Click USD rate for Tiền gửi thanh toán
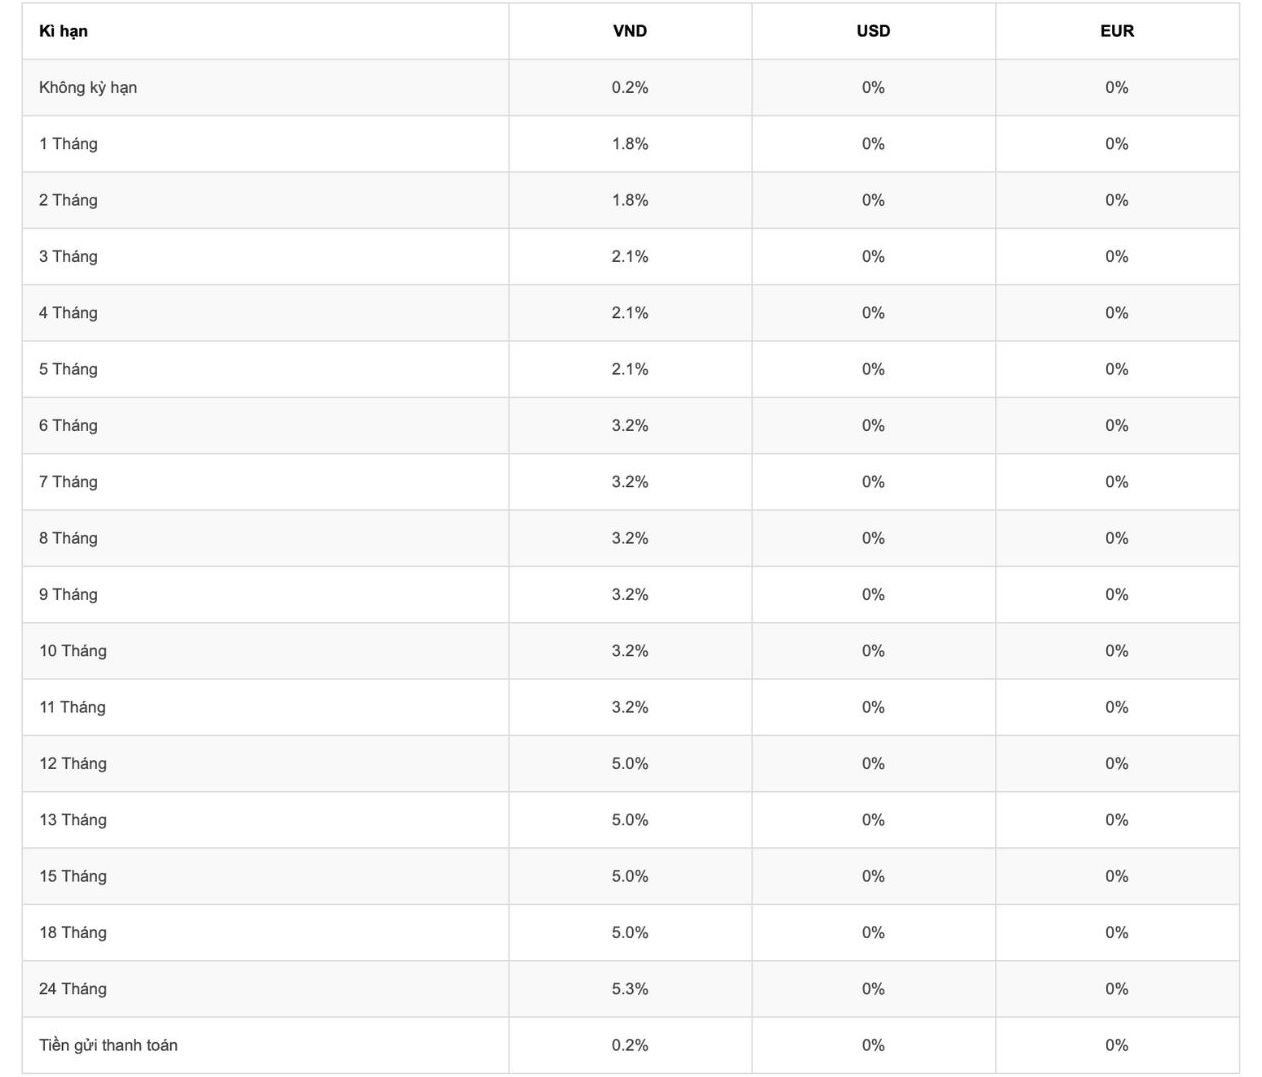This screenshot has height=1077, width=1262. 873,1045
